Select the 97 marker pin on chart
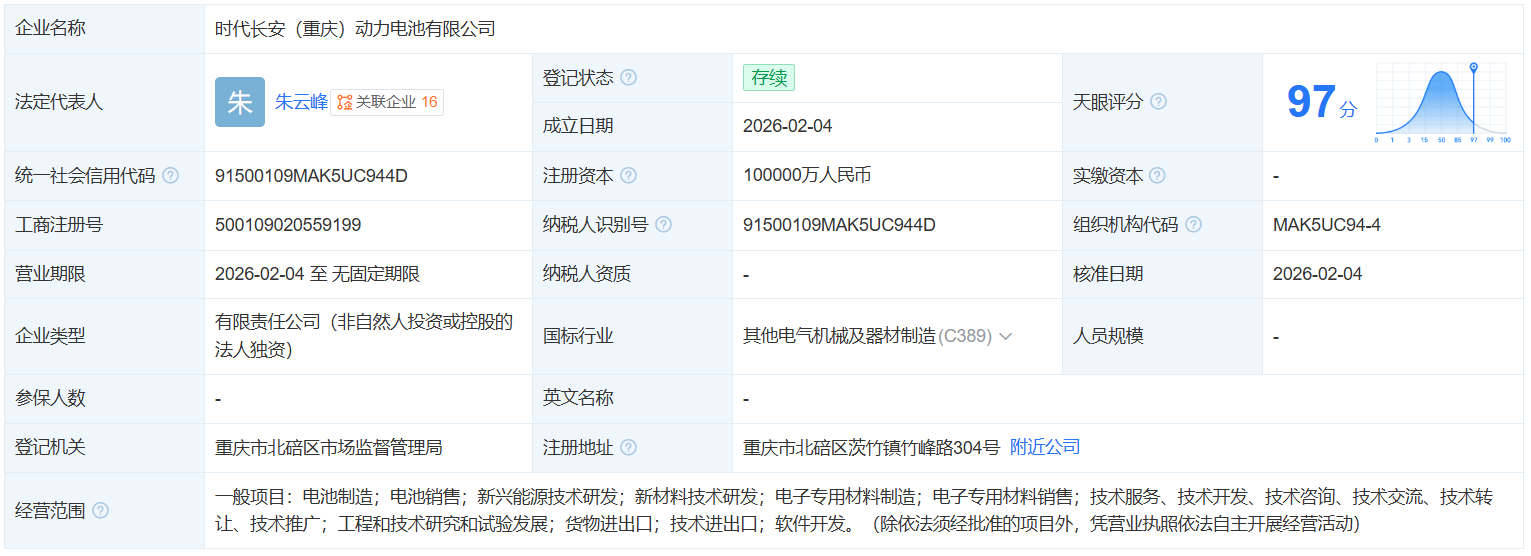 [1473, 69]
